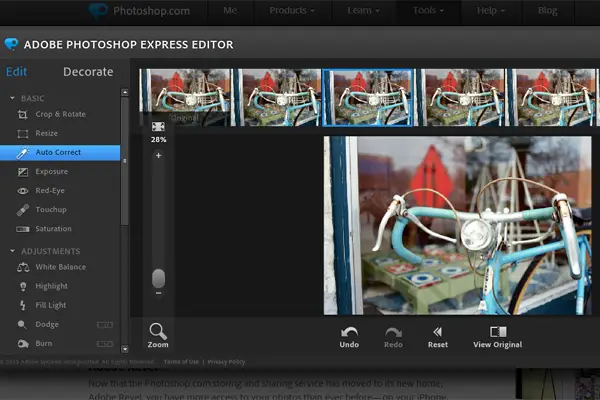This screenshot has height=400, width=600.
Task: Open the Help dropdown menu
Action: (x=491, y=10)
